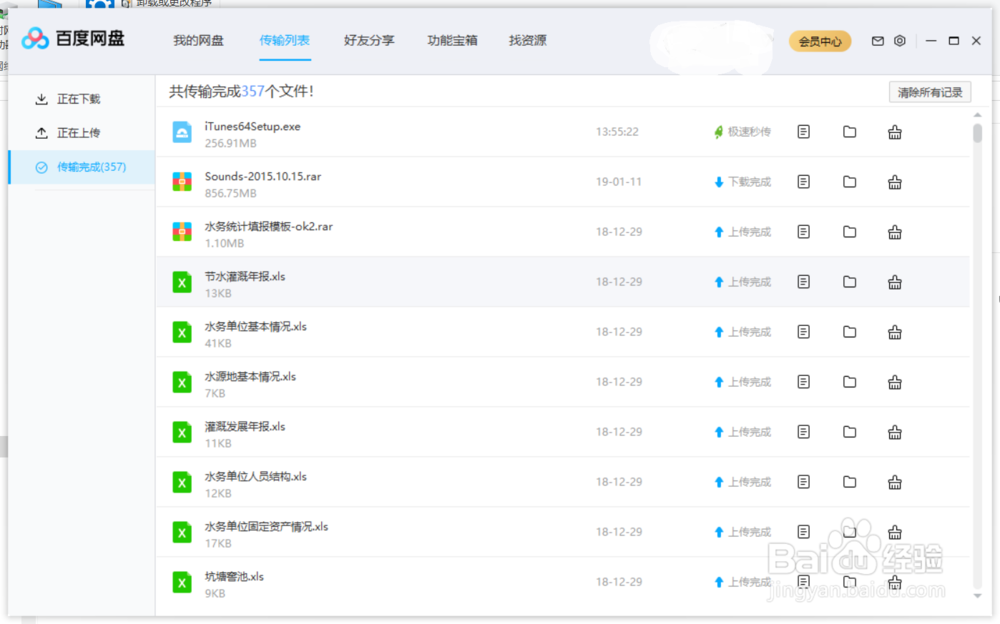Clear the 灌溉发展年报.xls record
Image resolution: width=1000 pixels, height=624 pixels.
coord(895,433)
